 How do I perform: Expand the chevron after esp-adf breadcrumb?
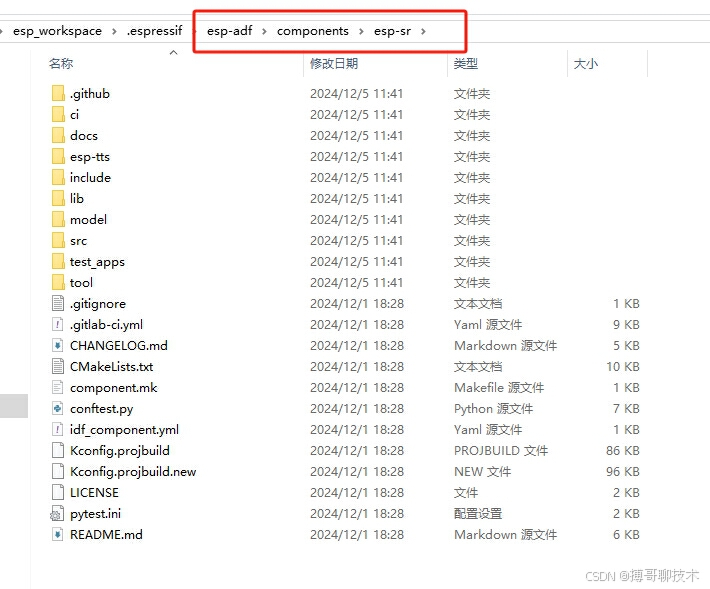pyautogui.click(x=264, y=31)
